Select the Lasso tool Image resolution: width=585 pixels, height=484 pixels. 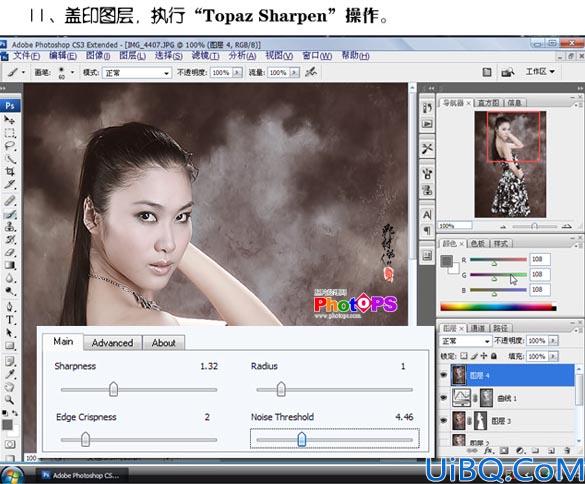pos(9,146)
